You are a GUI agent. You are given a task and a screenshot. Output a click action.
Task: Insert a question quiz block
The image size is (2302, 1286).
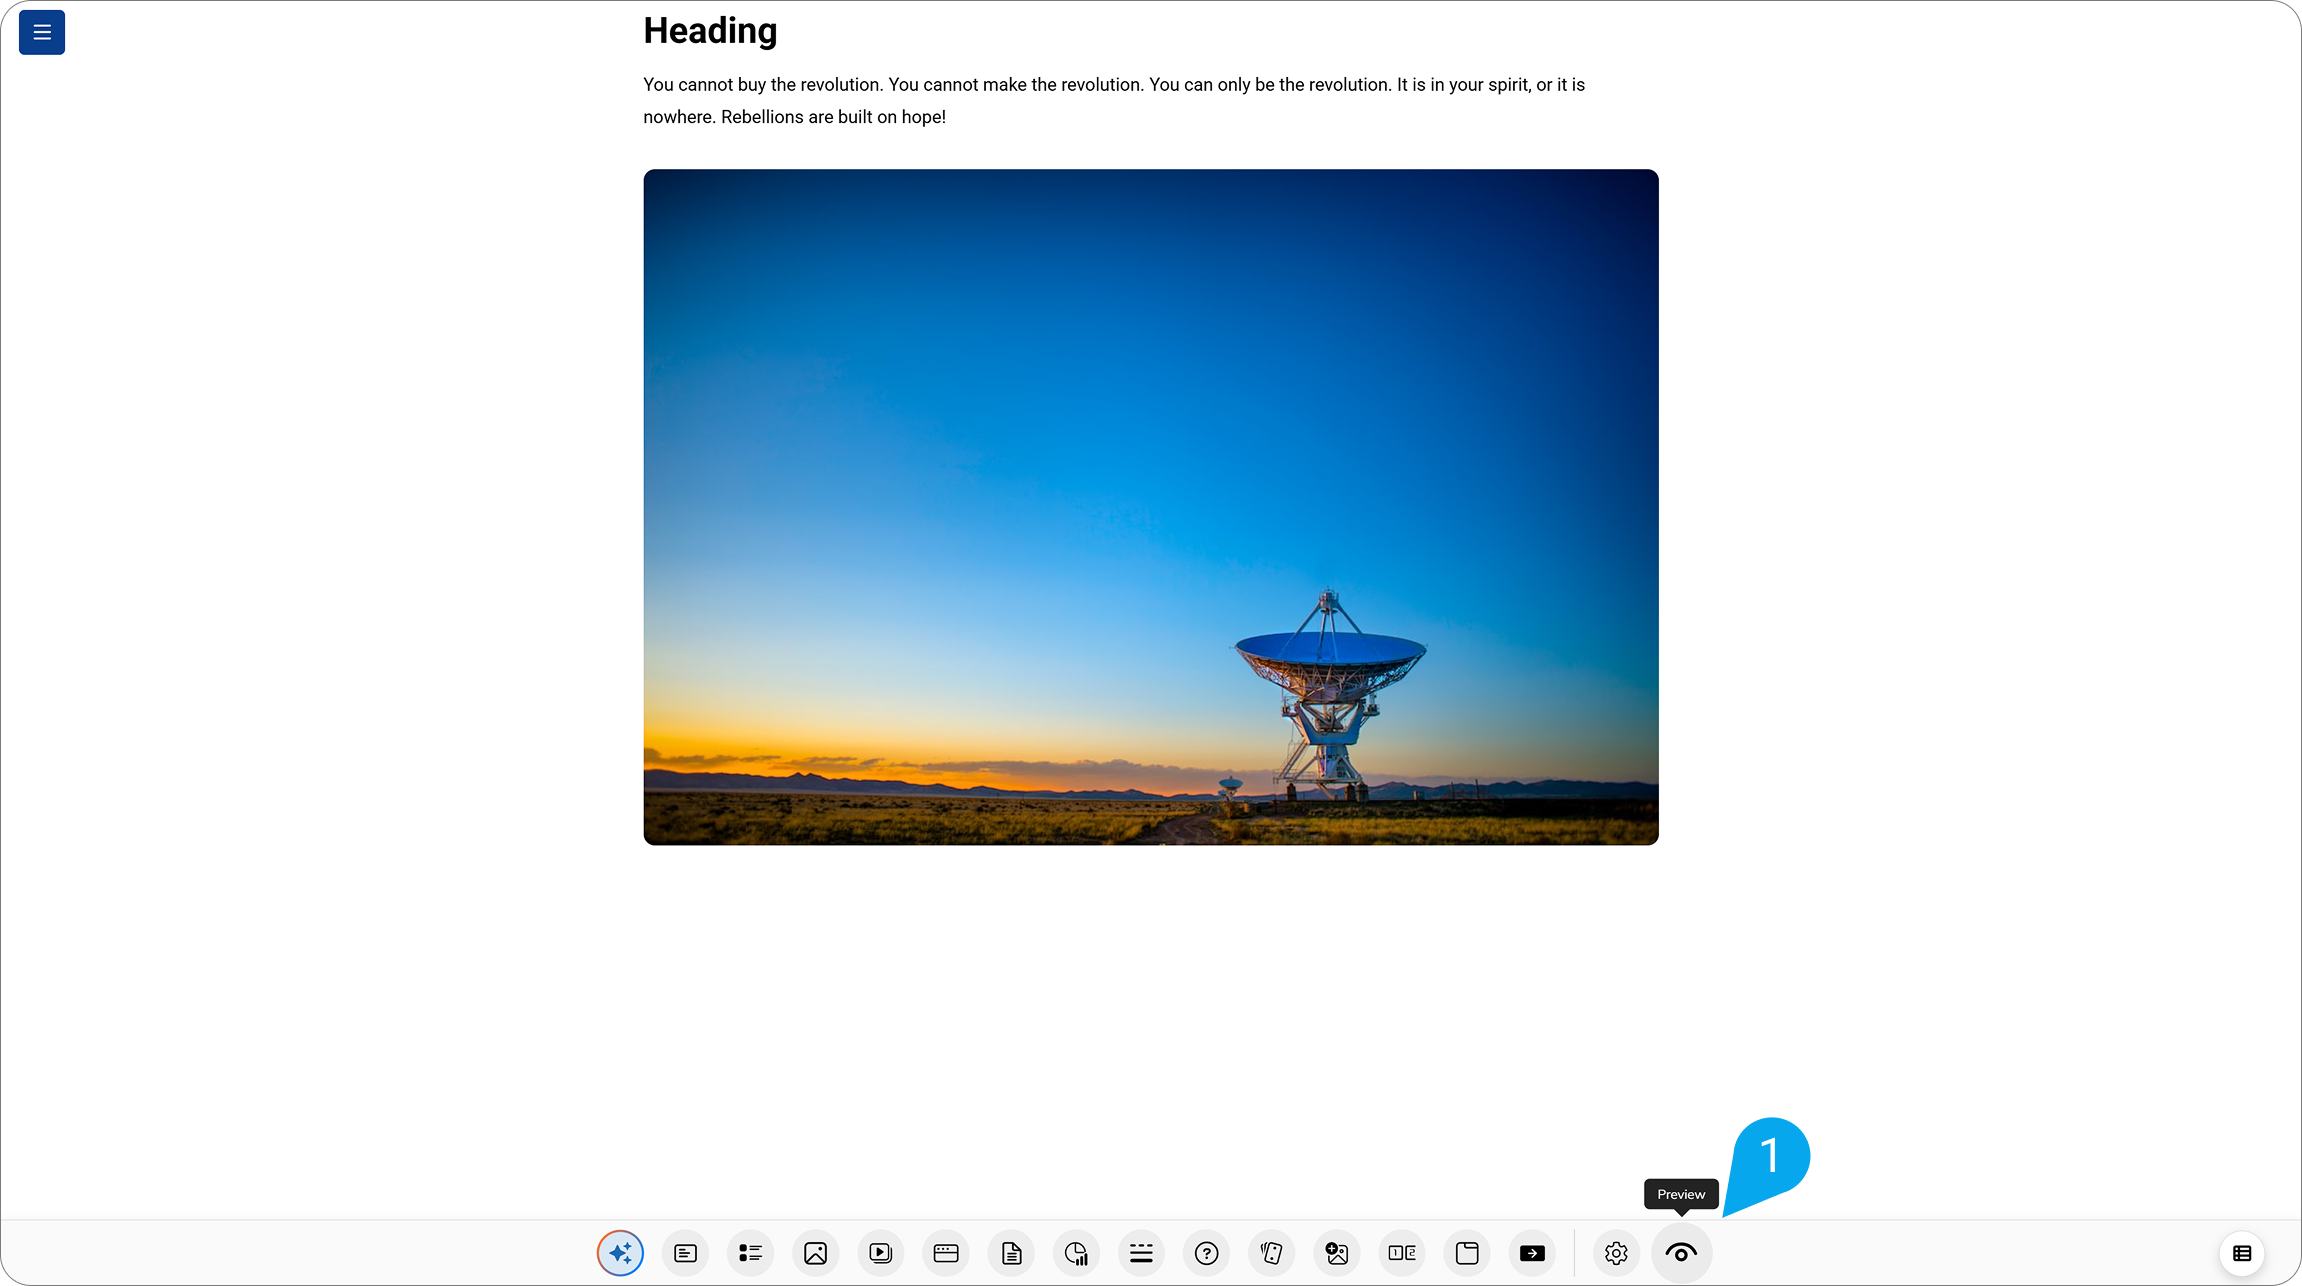pyautogui.click(x=1206, y=1253)
